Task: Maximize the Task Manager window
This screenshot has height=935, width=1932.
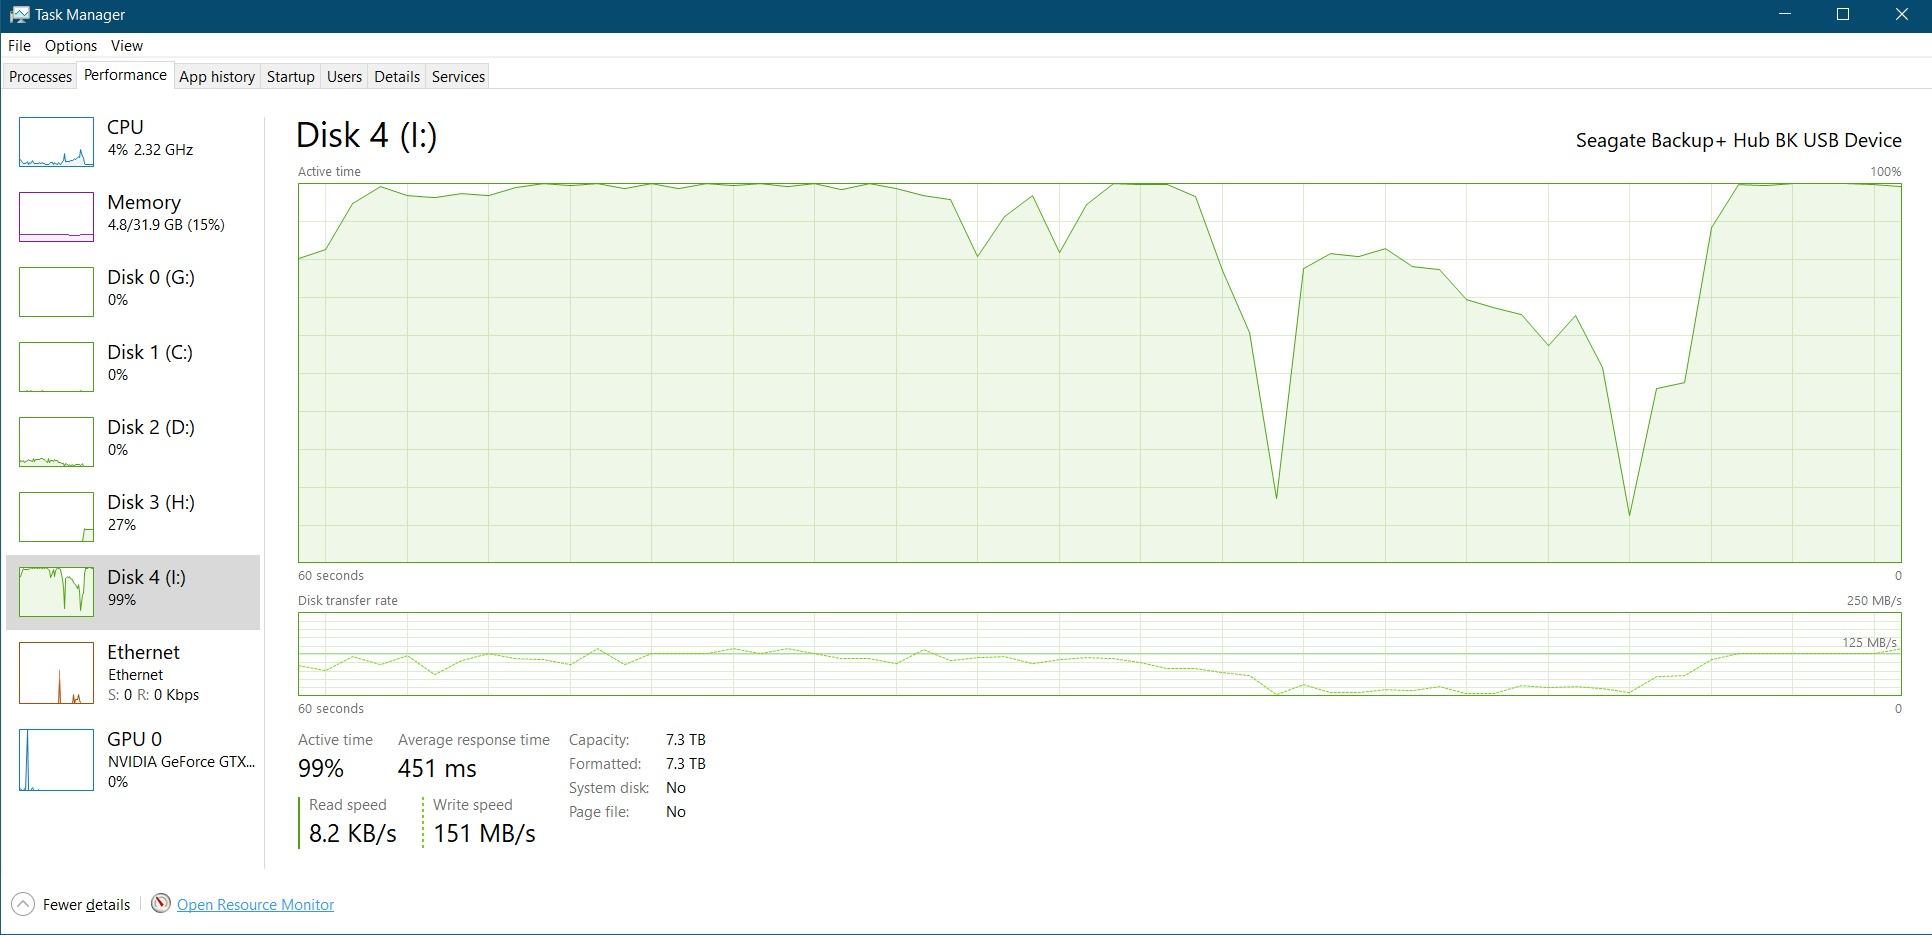Action: tap(1843, 14)
